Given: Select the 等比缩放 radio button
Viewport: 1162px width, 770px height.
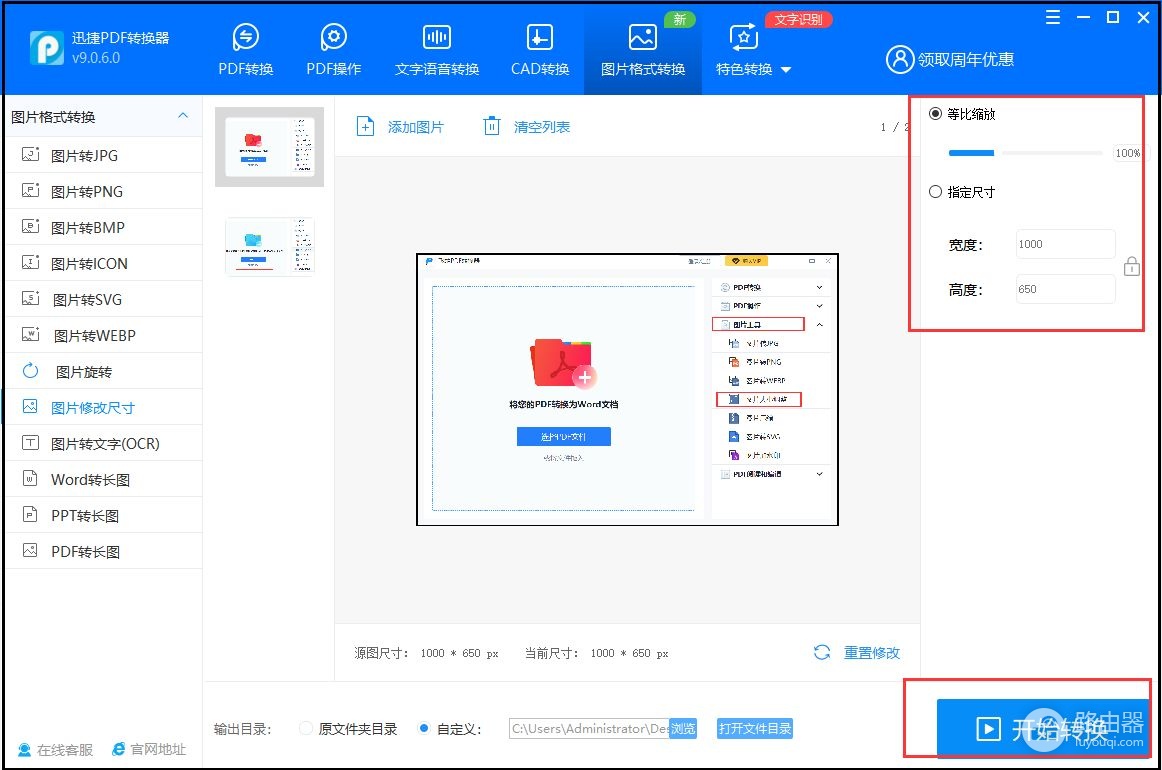Looking at the screenshot, I should pyautogui.click(x=935, y=113).
